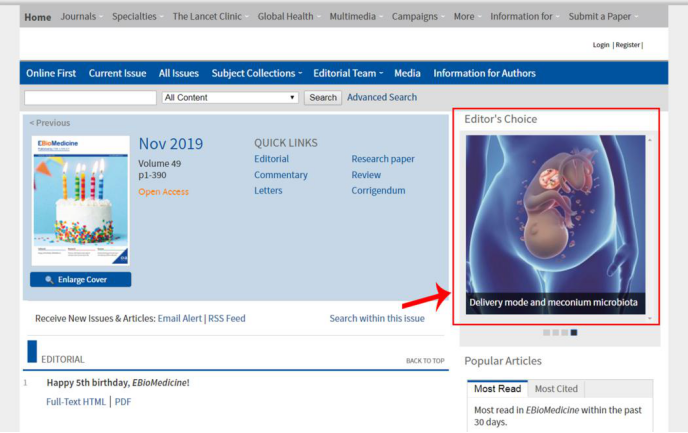Click the magnifier icon on Enlarge Cover
This screenshot has height=433, width=688.
49,279
